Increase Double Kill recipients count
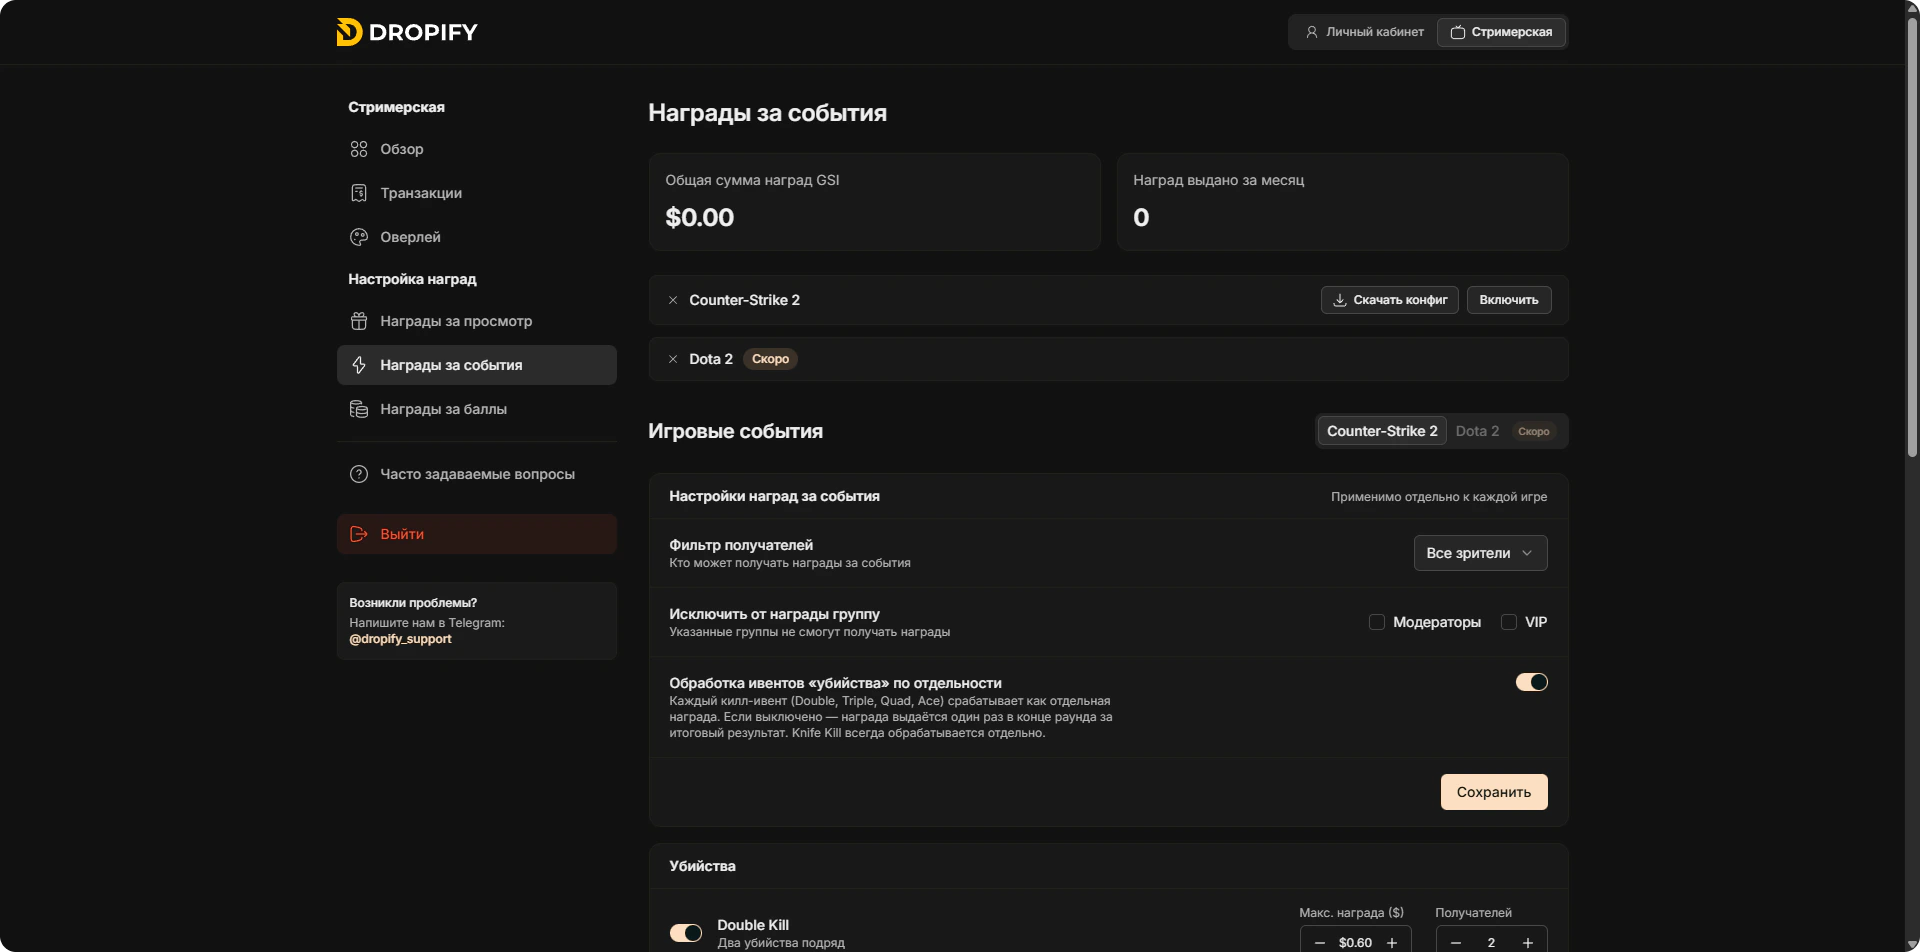This screenshot has height=952, width=1920. coord(1528,943)
